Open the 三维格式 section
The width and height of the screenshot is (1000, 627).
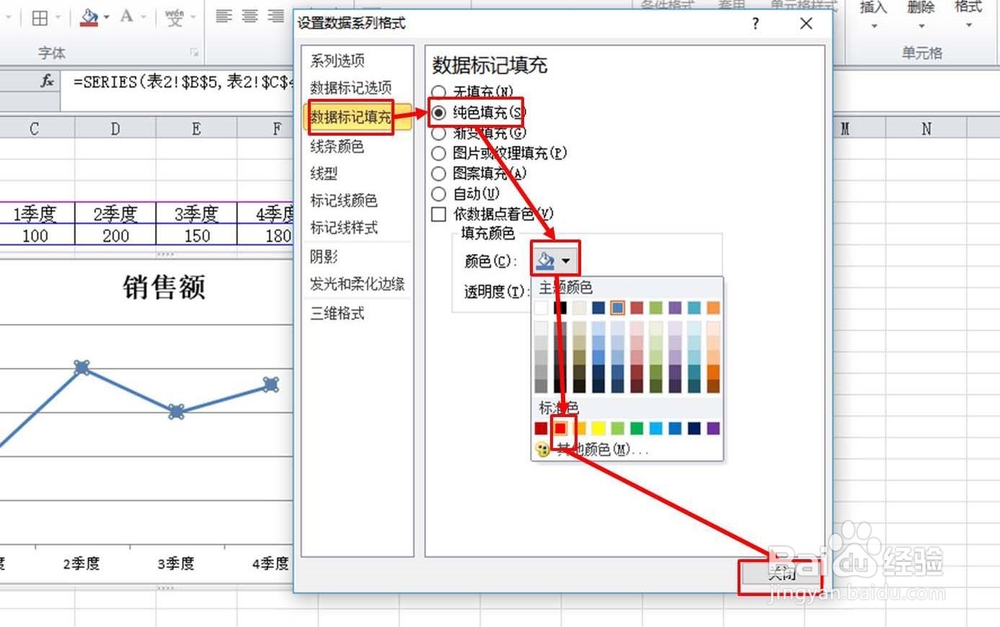pos(337,313)
